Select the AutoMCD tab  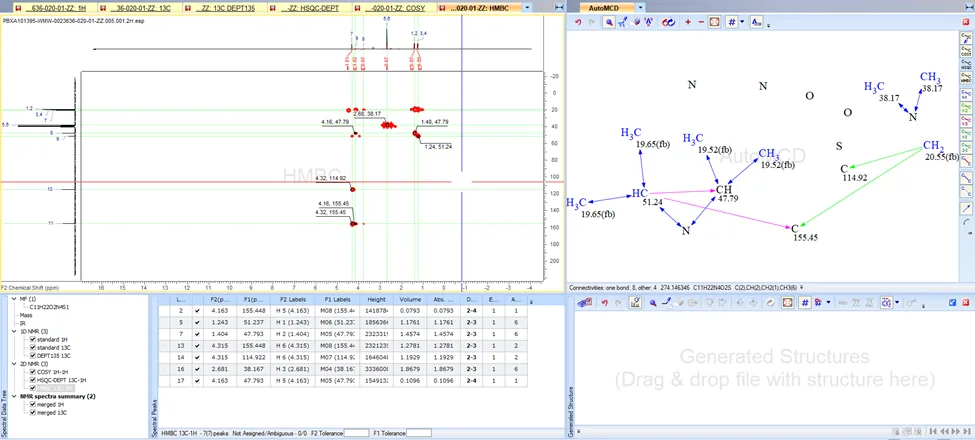606,8
